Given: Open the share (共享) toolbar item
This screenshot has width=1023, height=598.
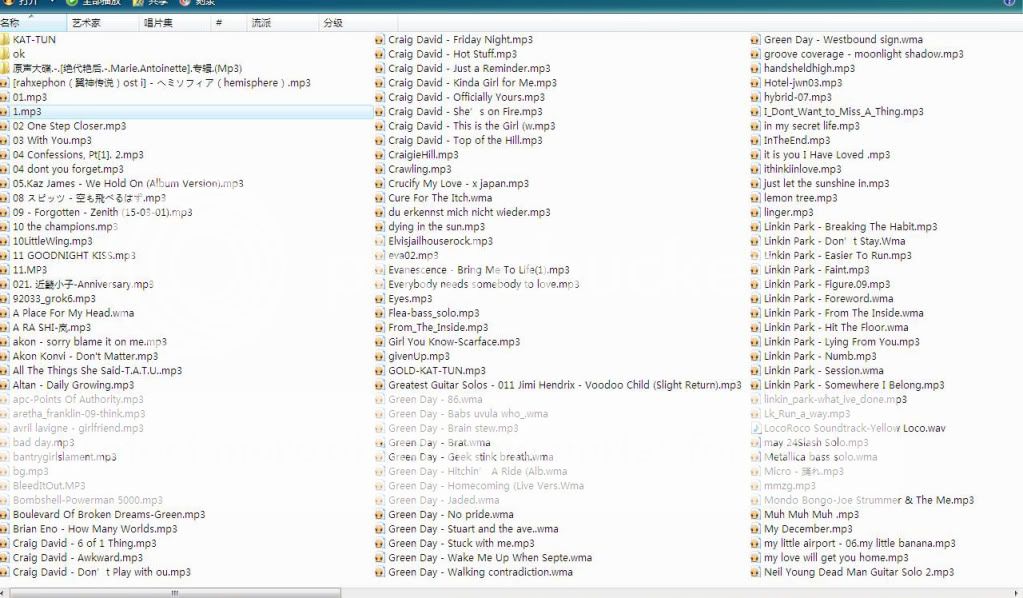Looking at the screenshot, I should tap(150, 3).
